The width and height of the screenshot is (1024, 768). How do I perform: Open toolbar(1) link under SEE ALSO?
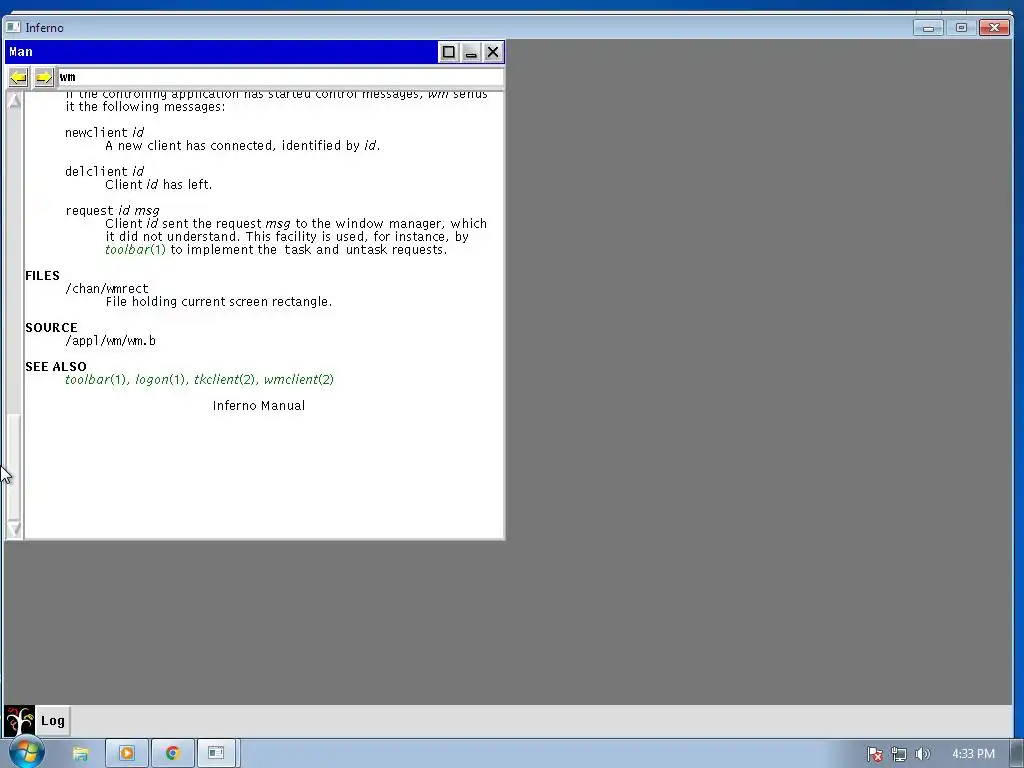point(95,379)
